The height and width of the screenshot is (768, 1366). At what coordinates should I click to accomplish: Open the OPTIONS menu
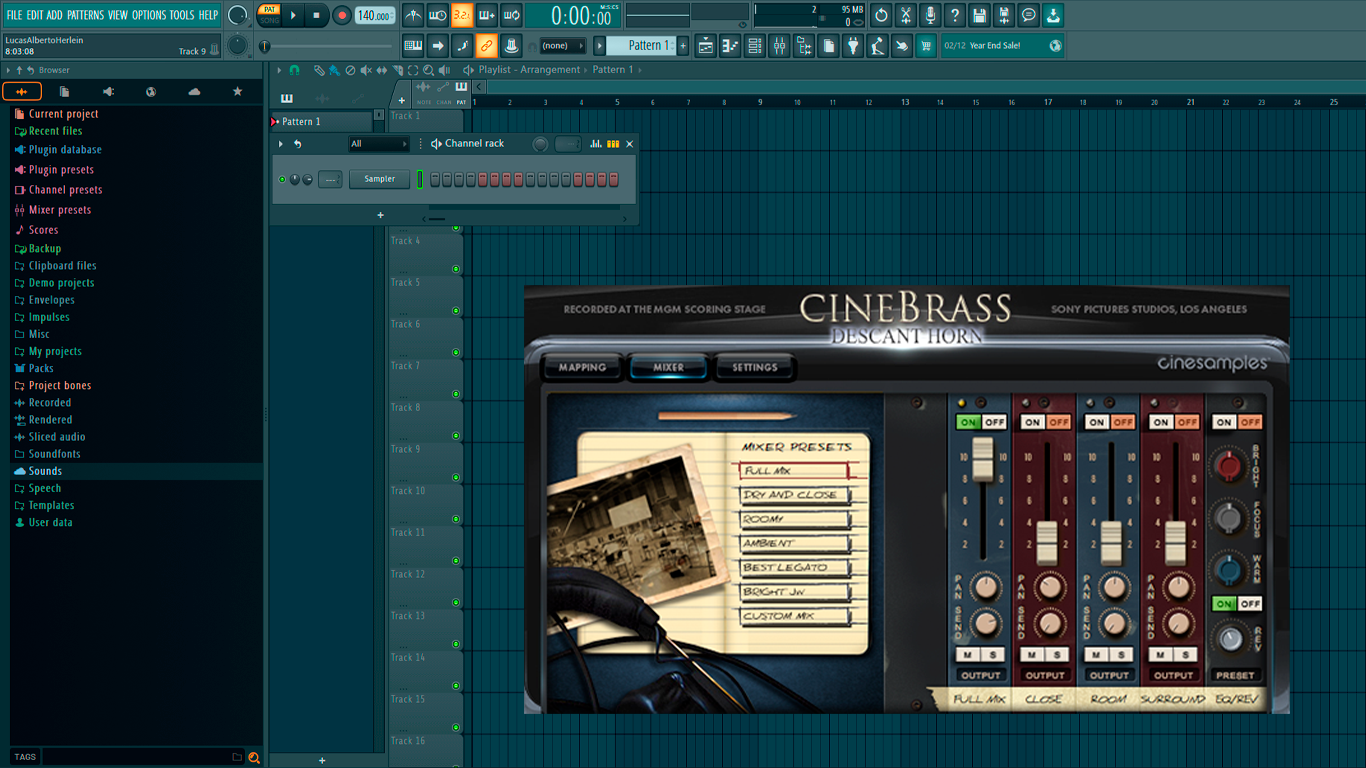click(x=149, y=15)
